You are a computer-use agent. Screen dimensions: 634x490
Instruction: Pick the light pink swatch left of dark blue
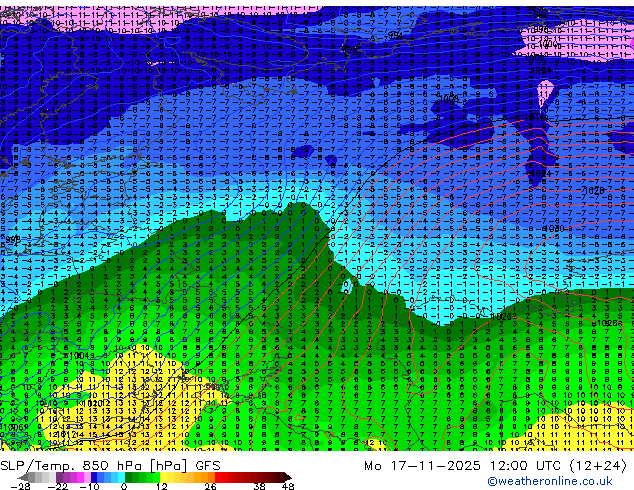pos(87,477)
